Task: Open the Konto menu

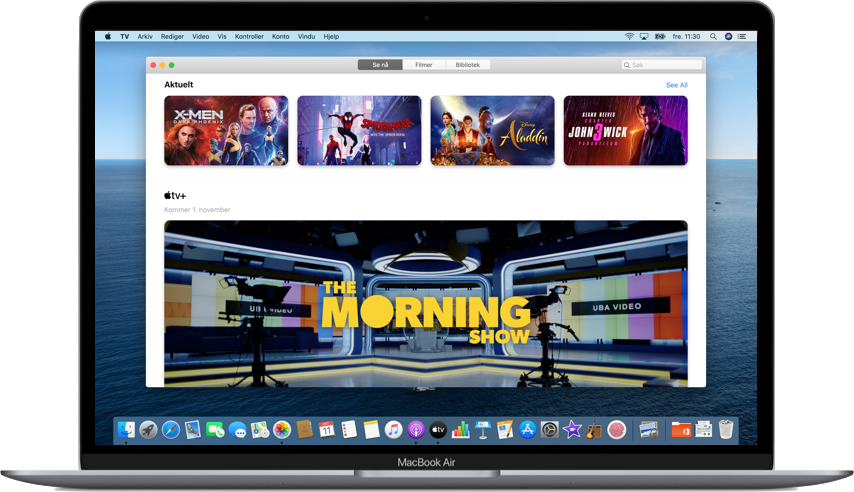Action: tap(280, 37)
